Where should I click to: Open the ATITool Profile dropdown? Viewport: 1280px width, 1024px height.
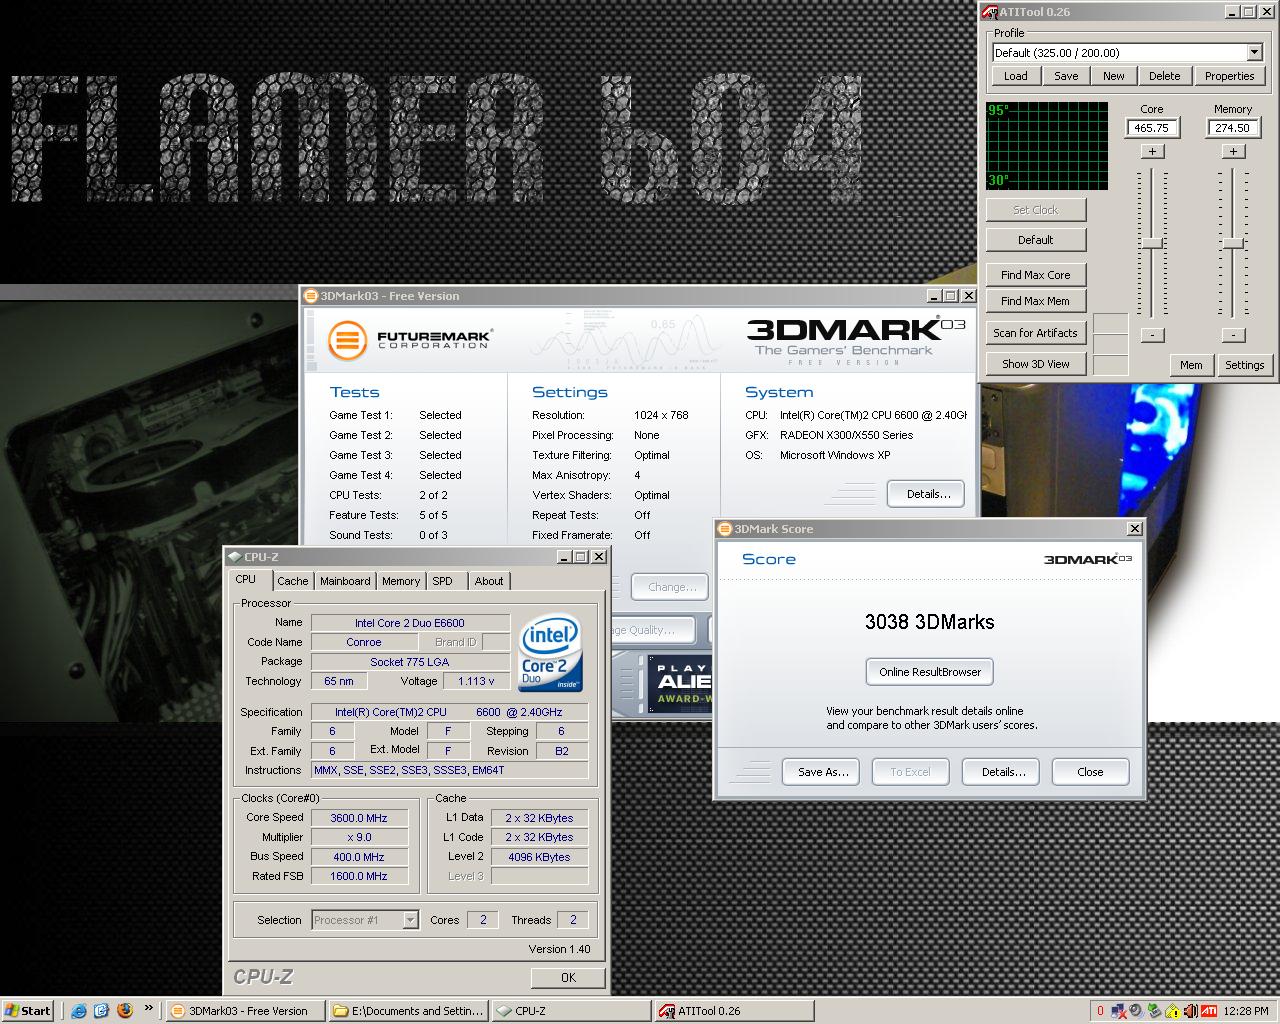[x=1254, y=52]
